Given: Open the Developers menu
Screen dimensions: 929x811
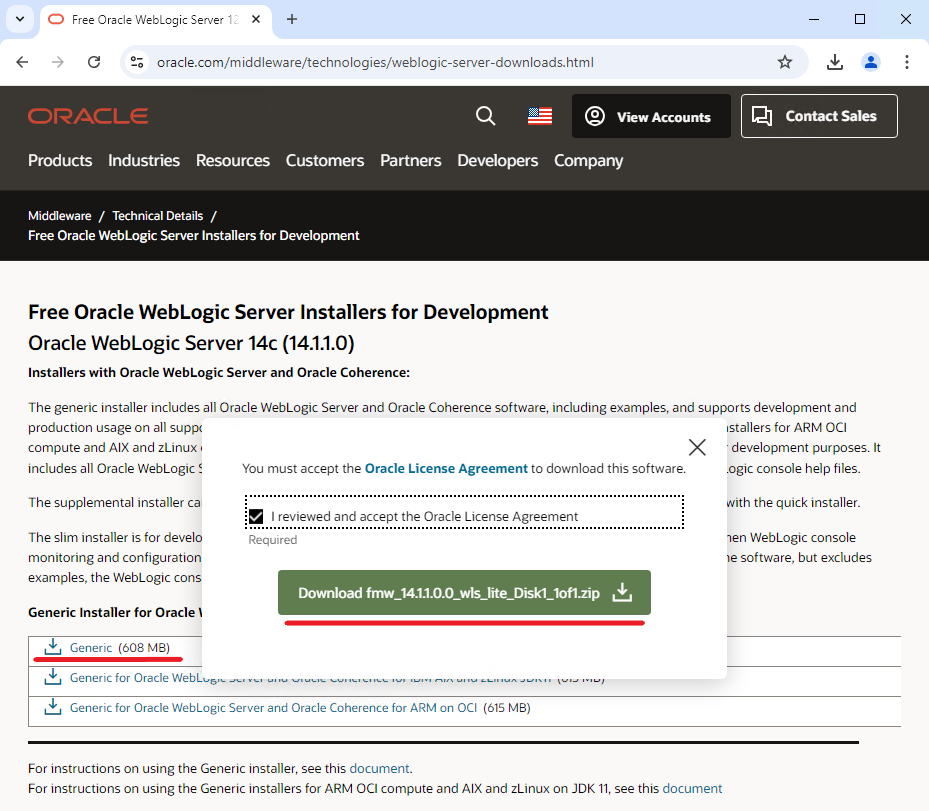Looking at the screenshot, I should 498,161.
